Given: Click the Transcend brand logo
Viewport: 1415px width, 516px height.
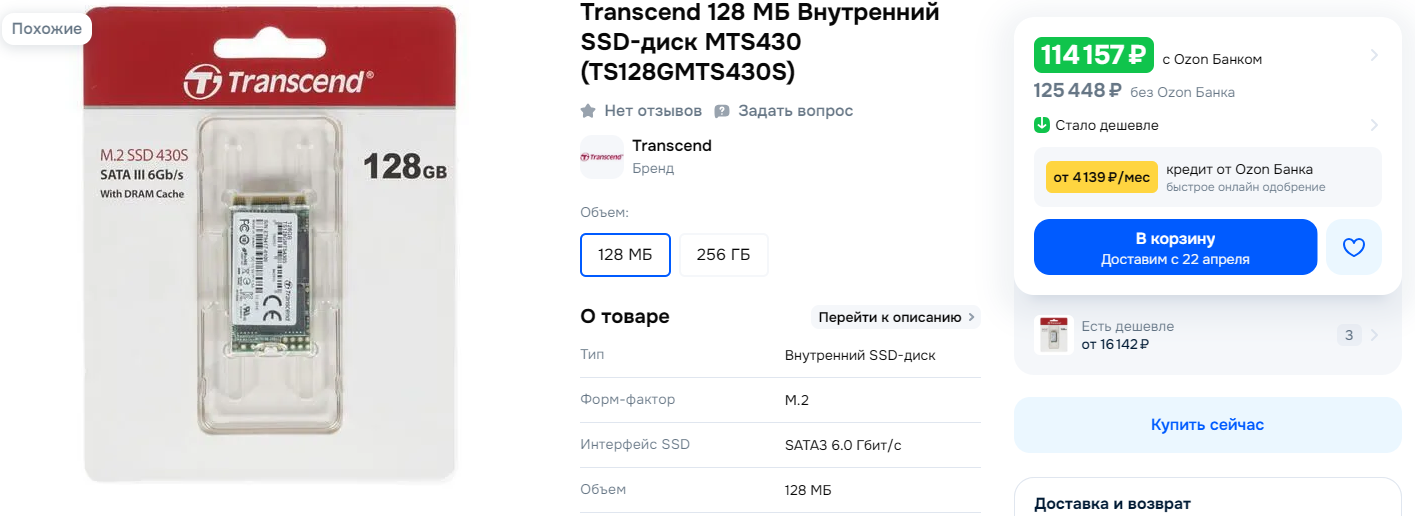Looking at the screenshot, I should pos(602,157).
